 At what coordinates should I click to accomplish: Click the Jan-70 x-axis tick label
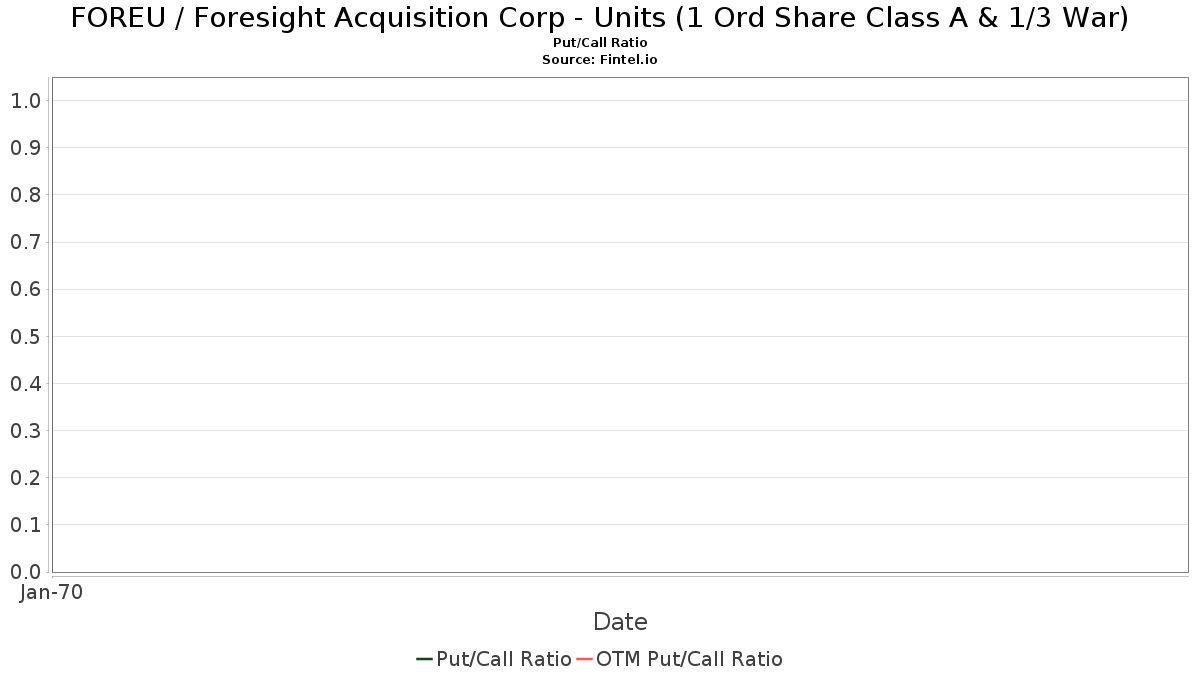(51, 592)
